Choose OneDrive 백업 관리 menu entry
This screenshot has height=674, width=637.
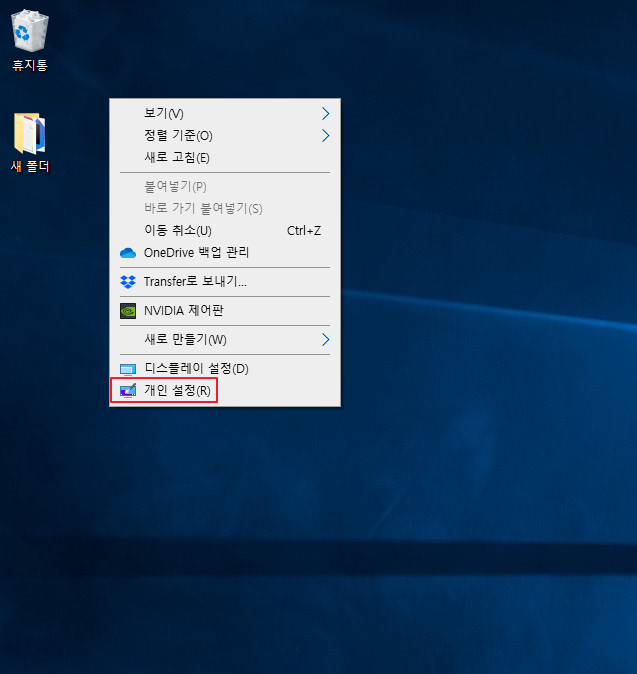click(x=225, y=253)
